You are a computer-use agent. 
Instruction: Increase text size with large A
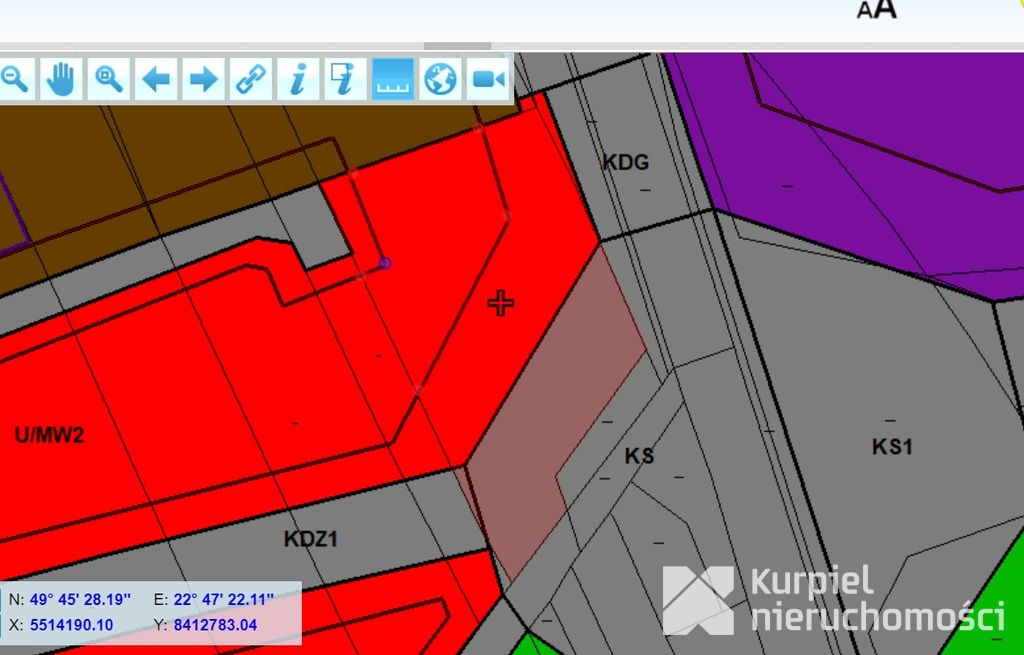click(886, 9)
